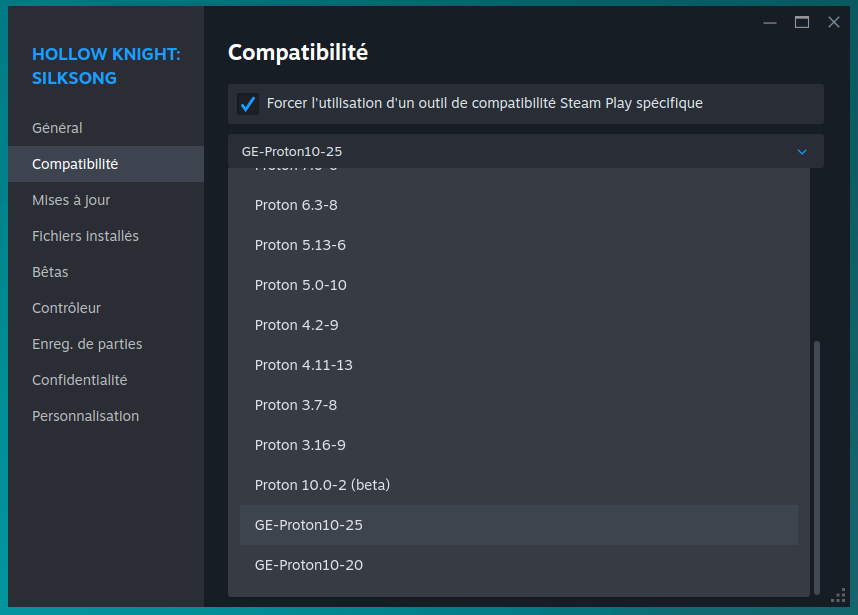Viewport: 858px width, 615px height.
Task: Uncheck the Forcer l'utilisation Steam Play checkbox
Action: pos(248,104)
